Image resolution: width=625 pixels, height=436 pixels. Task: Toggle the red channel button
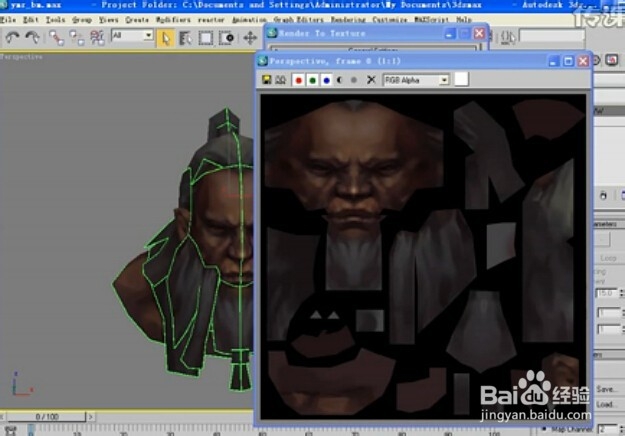pyautogui.click(x=298, y=80)
